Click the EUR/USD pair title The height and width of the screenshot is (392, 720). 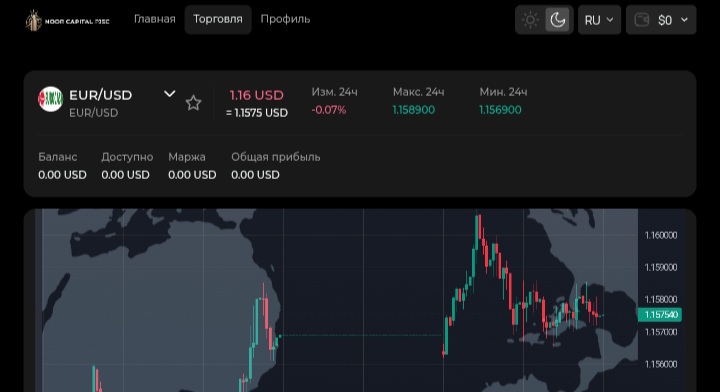tap(101, 95)
